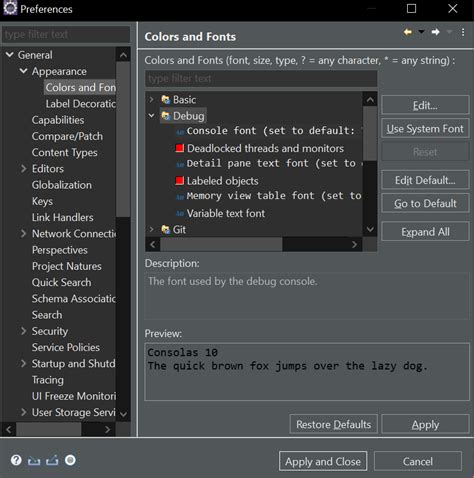Select Colors and Fonts in sidebar tree
The image size is (474, 478).
tap(80, 87)
